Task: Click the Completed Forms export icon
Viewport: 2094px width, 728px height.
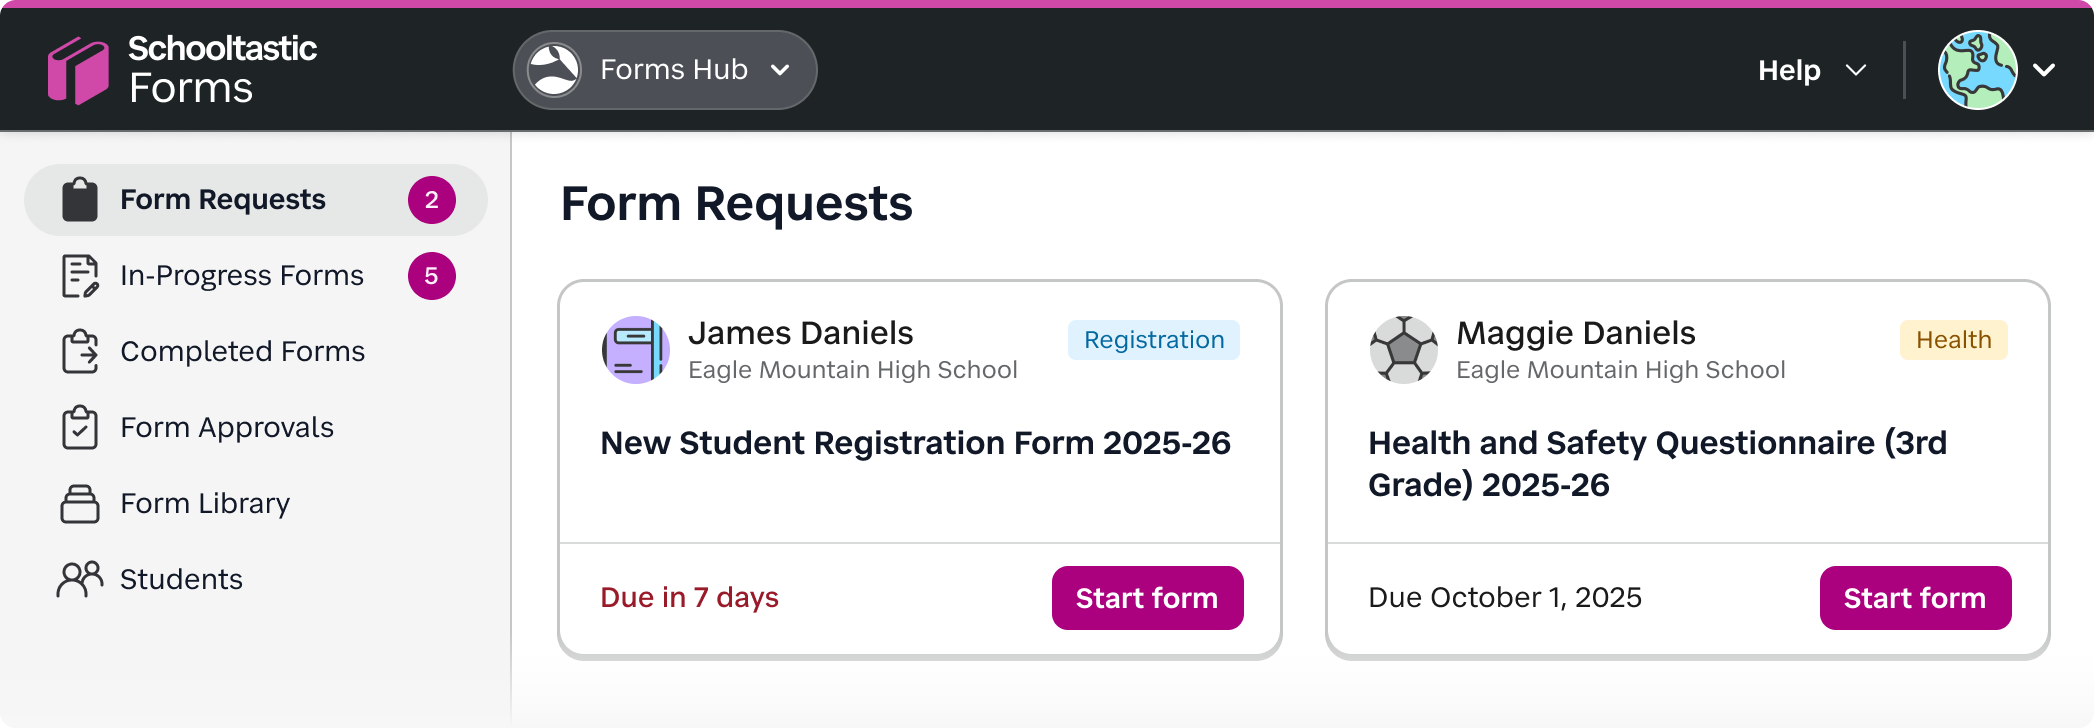Action: [78, 351]
